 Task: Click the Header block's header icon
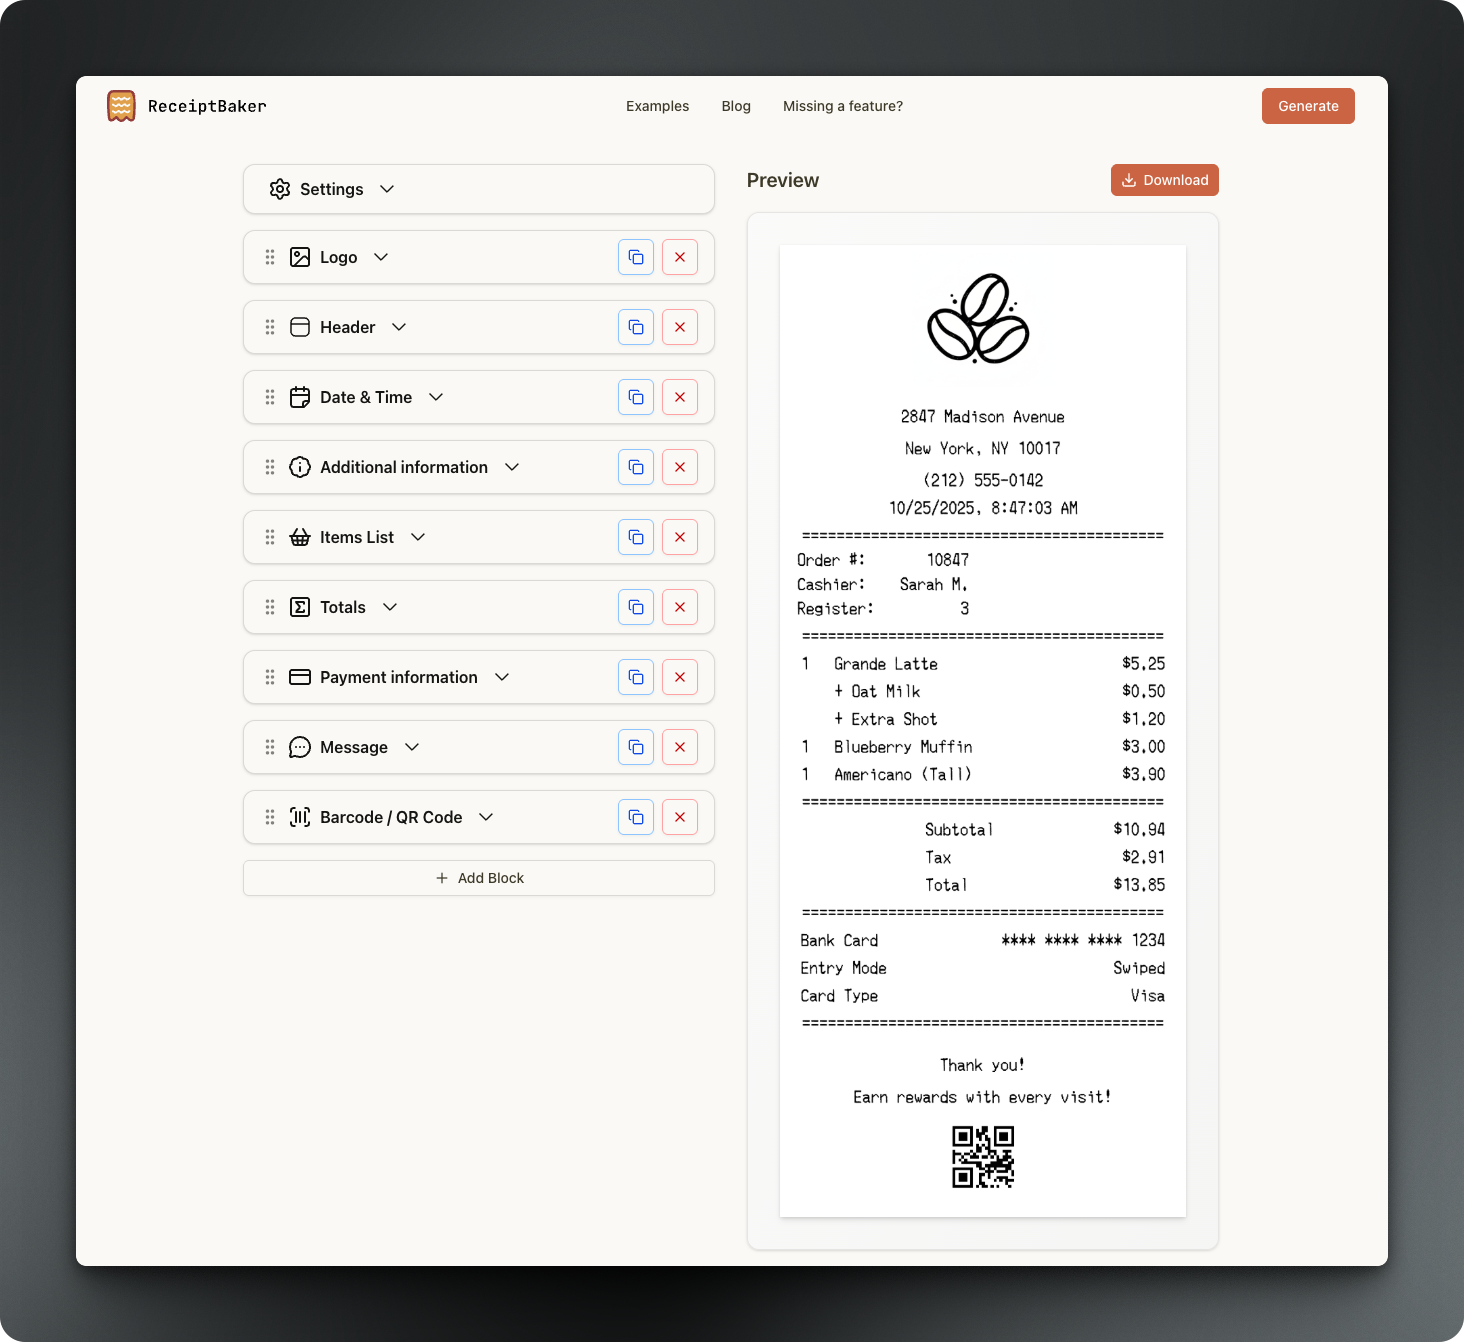pyautogui.click(x=300, y=327)
